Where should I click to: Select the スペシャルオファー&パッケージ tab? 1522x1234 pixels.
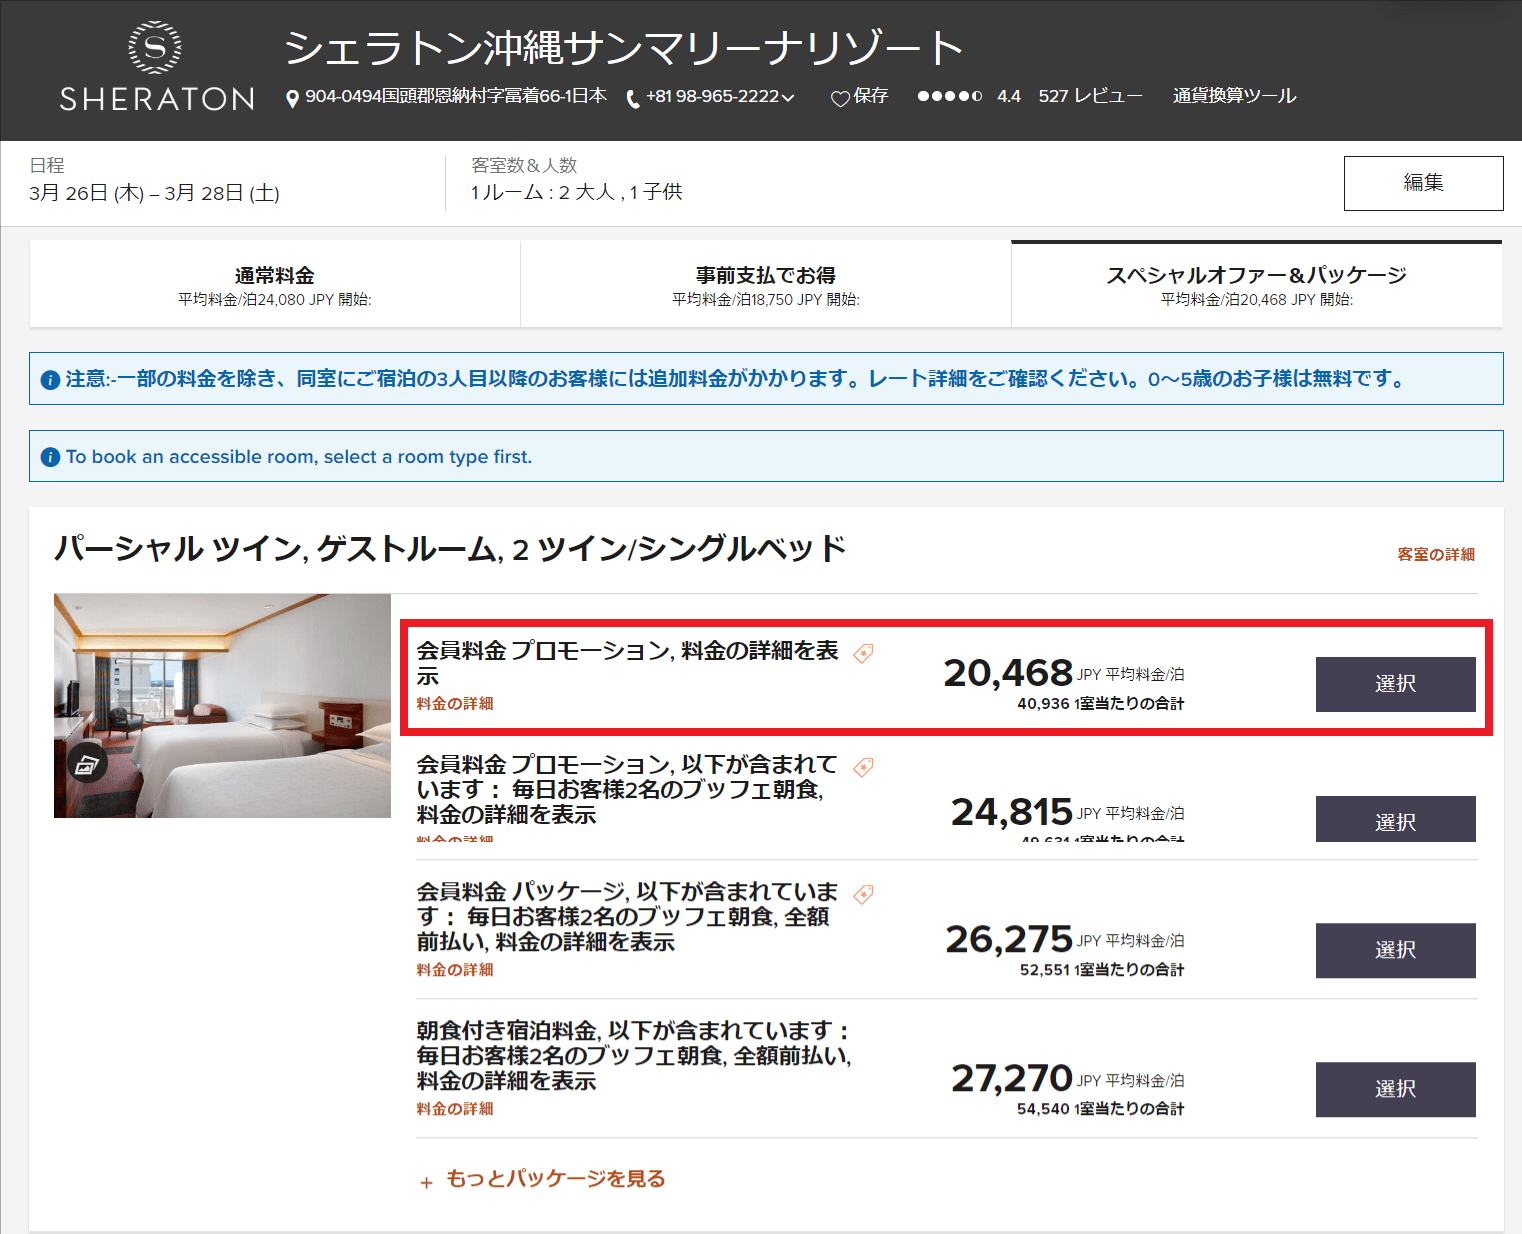point(1256,285)
